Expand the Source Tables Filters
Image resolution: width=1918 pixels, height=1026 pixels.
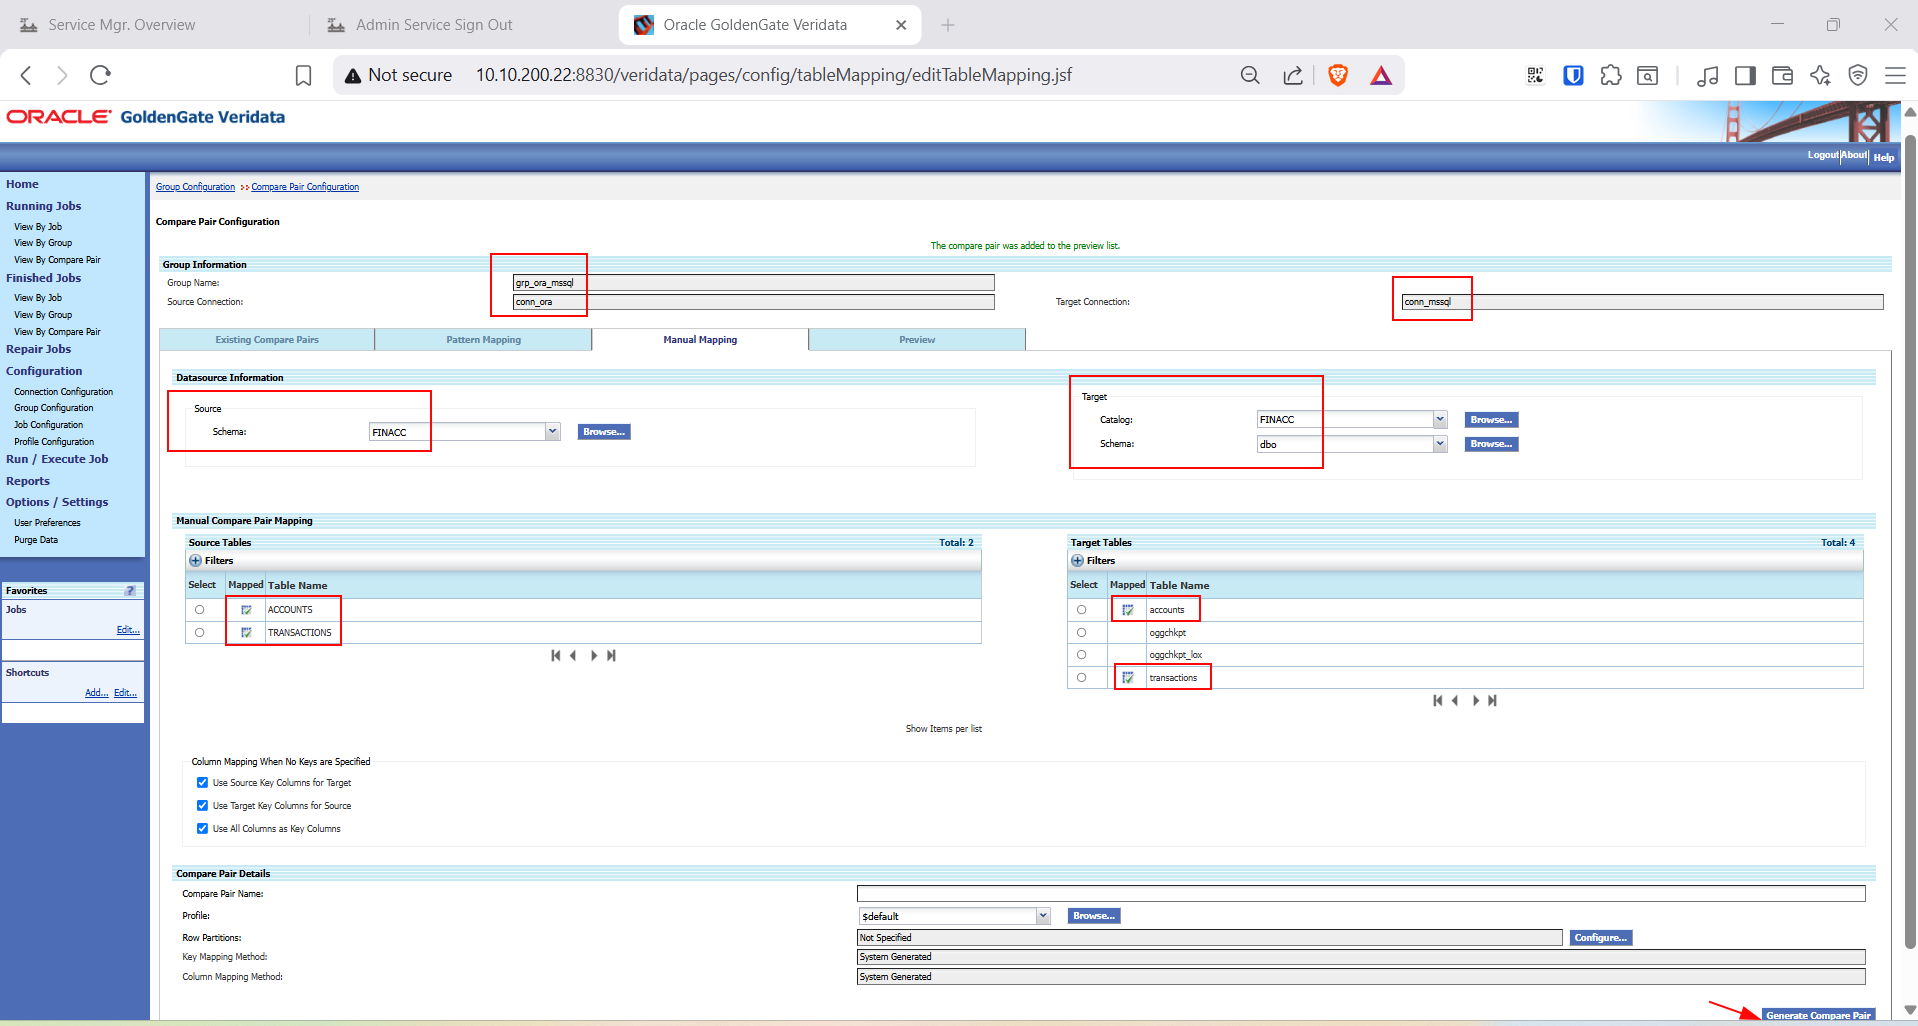pos(196,561)
